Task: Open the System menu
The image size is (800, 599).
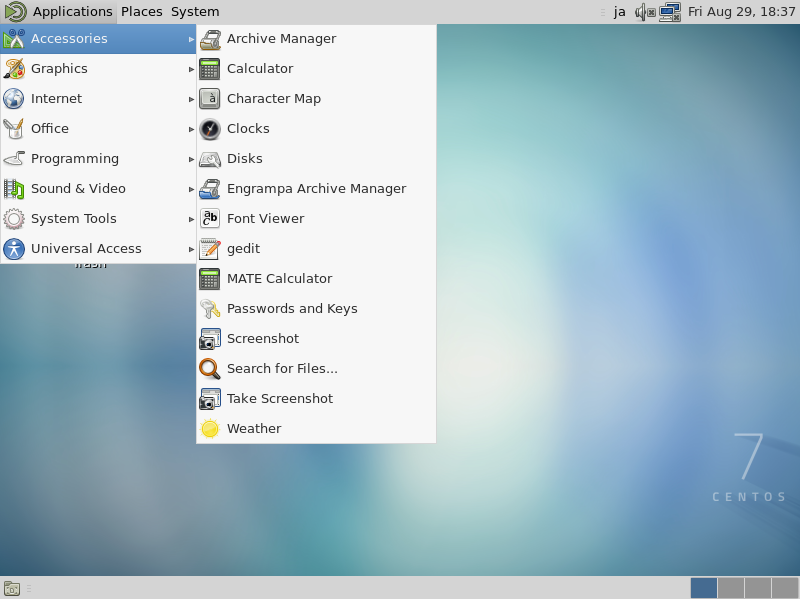Action: coord(195,12)
